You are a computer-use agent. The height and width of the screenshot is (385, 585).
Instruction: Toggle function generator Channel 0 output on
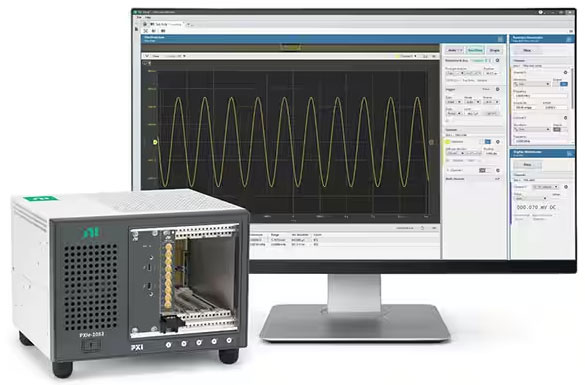[x=564, y=84]
